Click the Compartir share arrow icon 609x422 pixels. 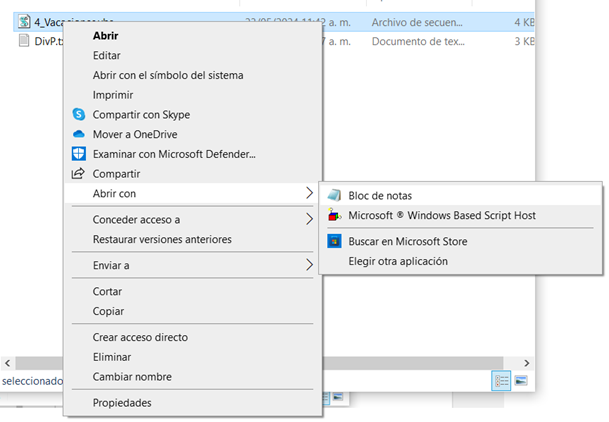(79, 174)
